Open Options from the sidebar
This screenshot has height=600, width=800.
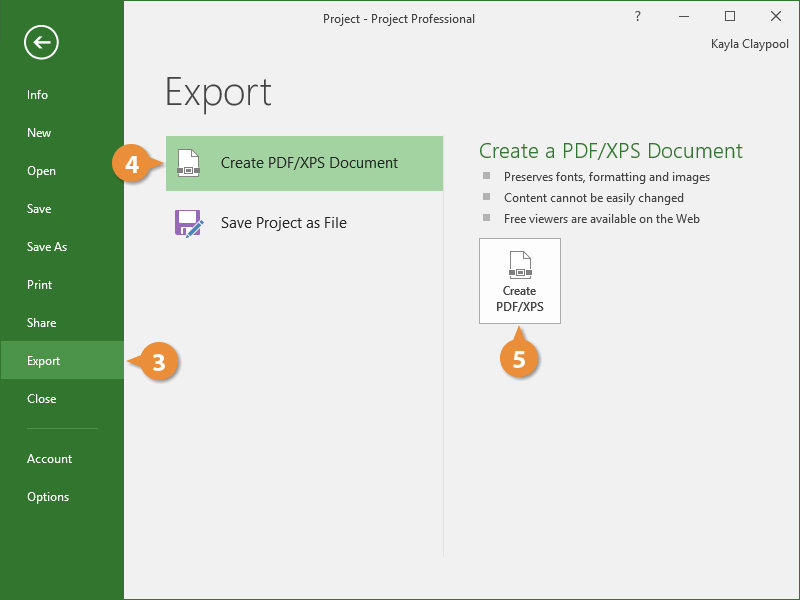click(48, 497)
